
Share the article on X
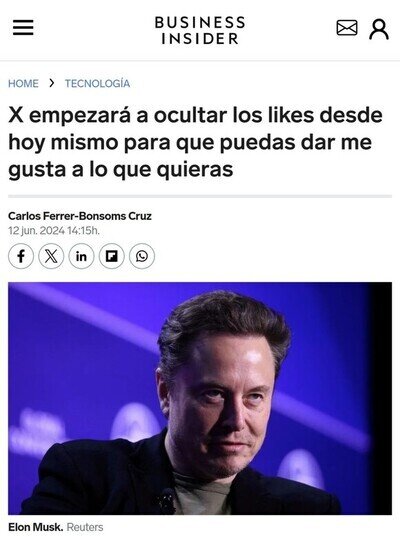[51, 256]
